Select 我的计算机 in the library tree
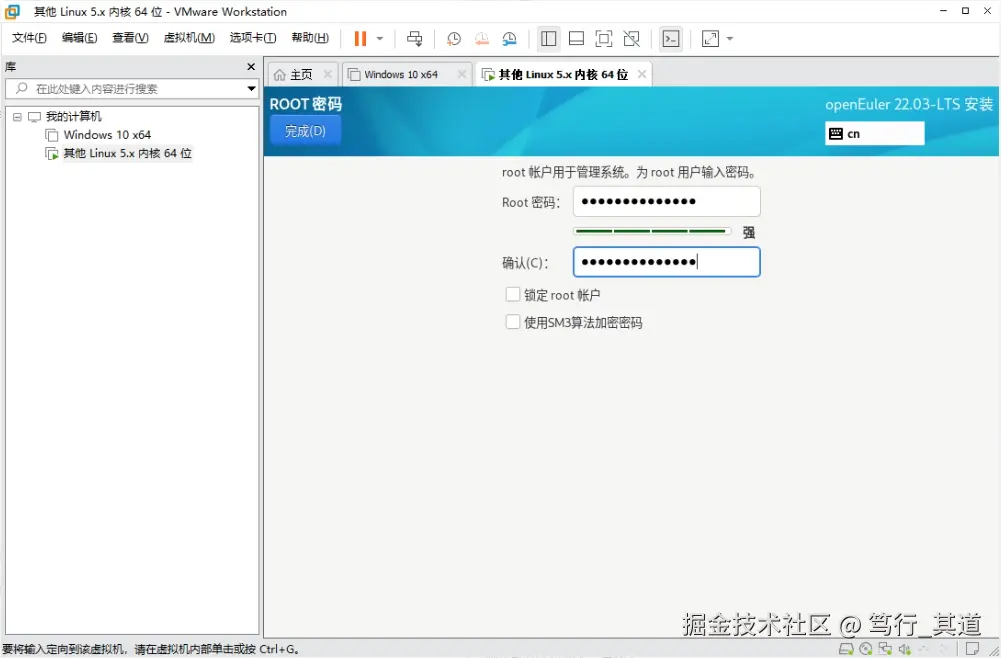 point(73,116)
